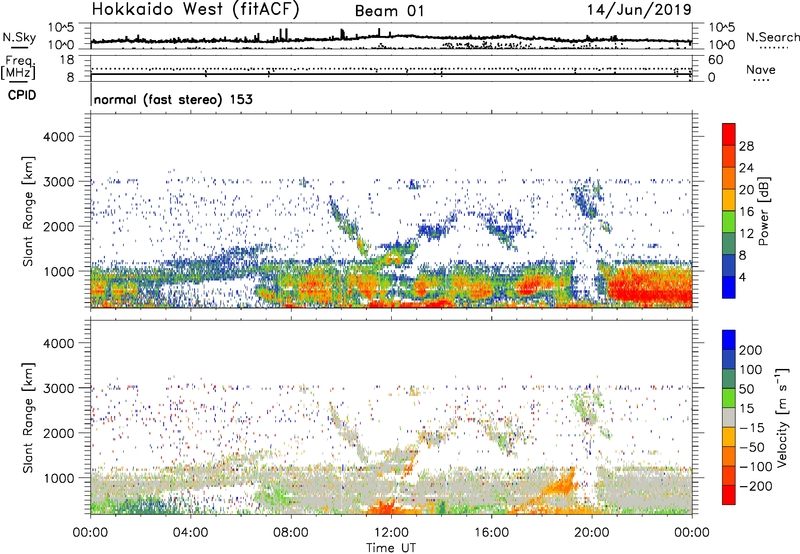Click the '-200' tick on Velocity scale
The image size is (800, 554).
[x=755, y=486]
